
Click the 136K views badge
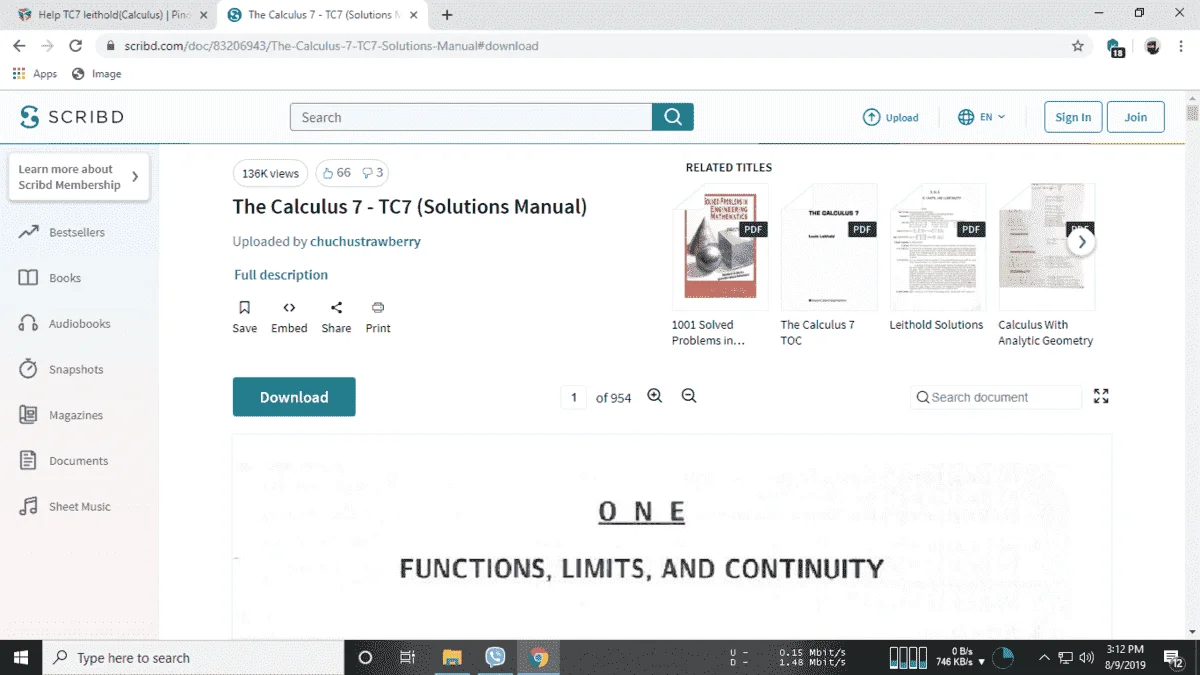pos(270,173)
